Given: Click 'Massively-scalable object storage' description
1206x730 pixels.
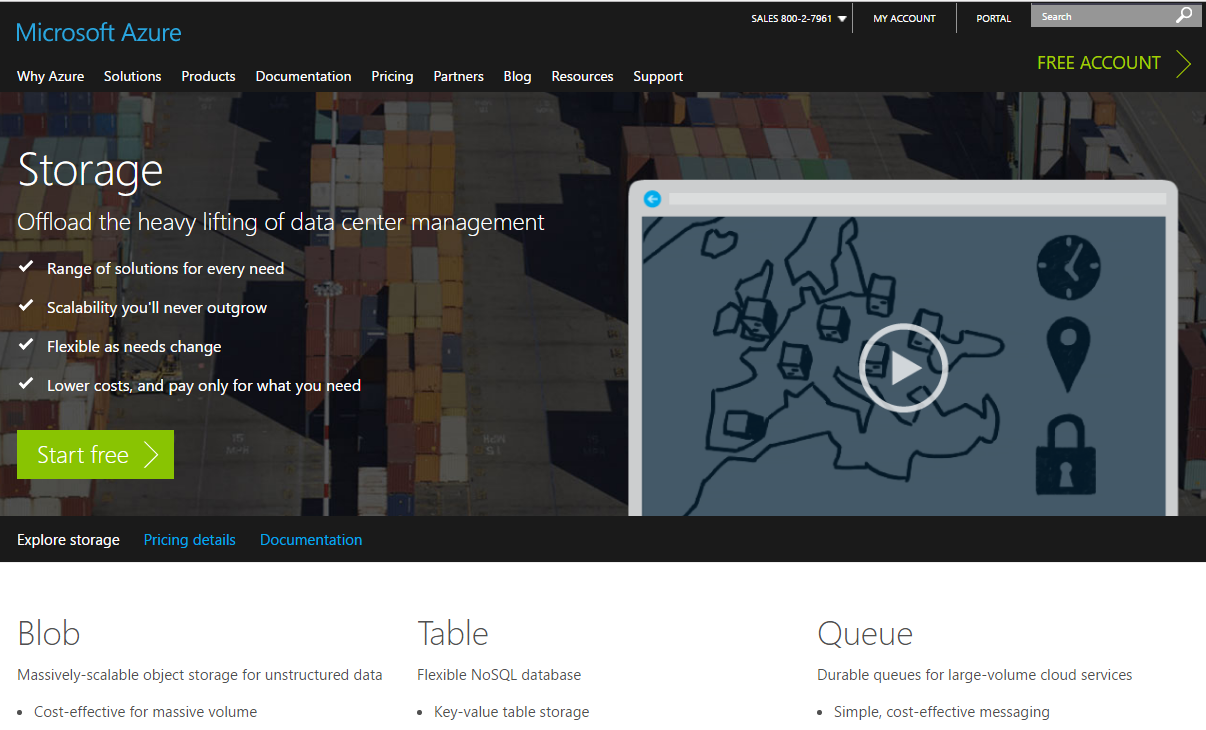Looking at the screenshot, I should click(x=200, y=675).
